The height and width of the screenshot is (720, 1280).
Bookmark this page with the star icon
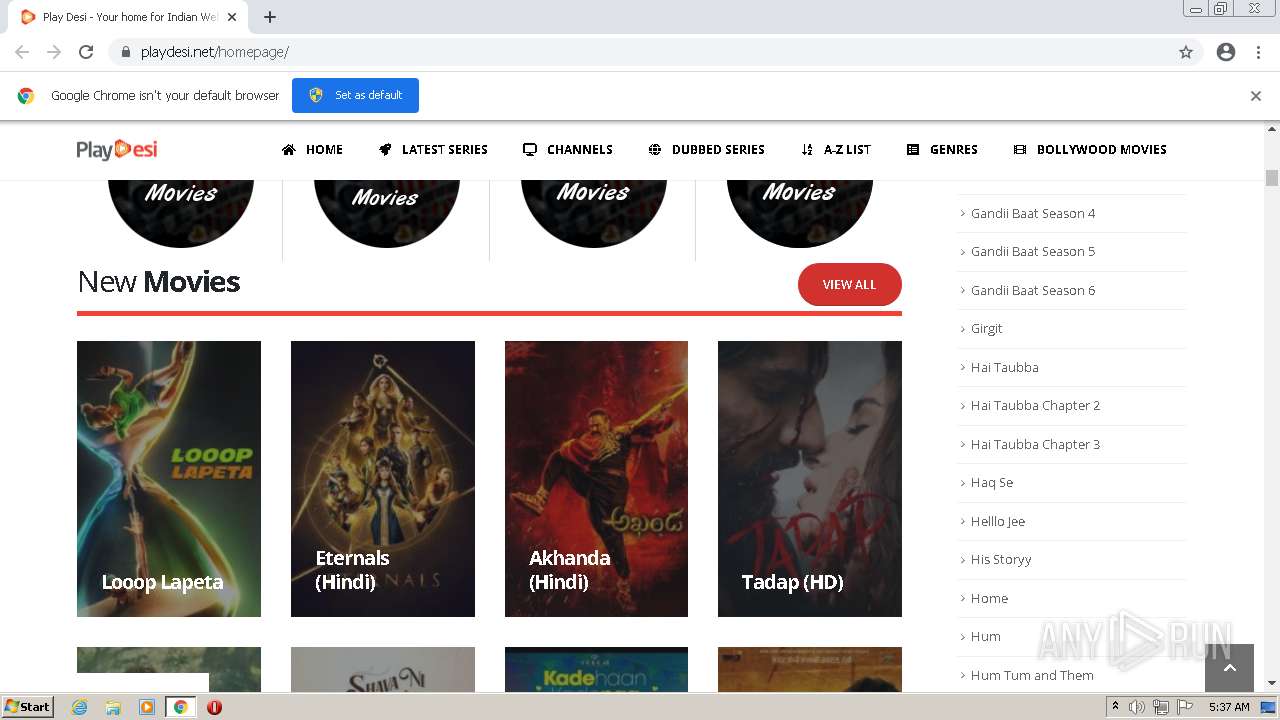[1186, 52]
